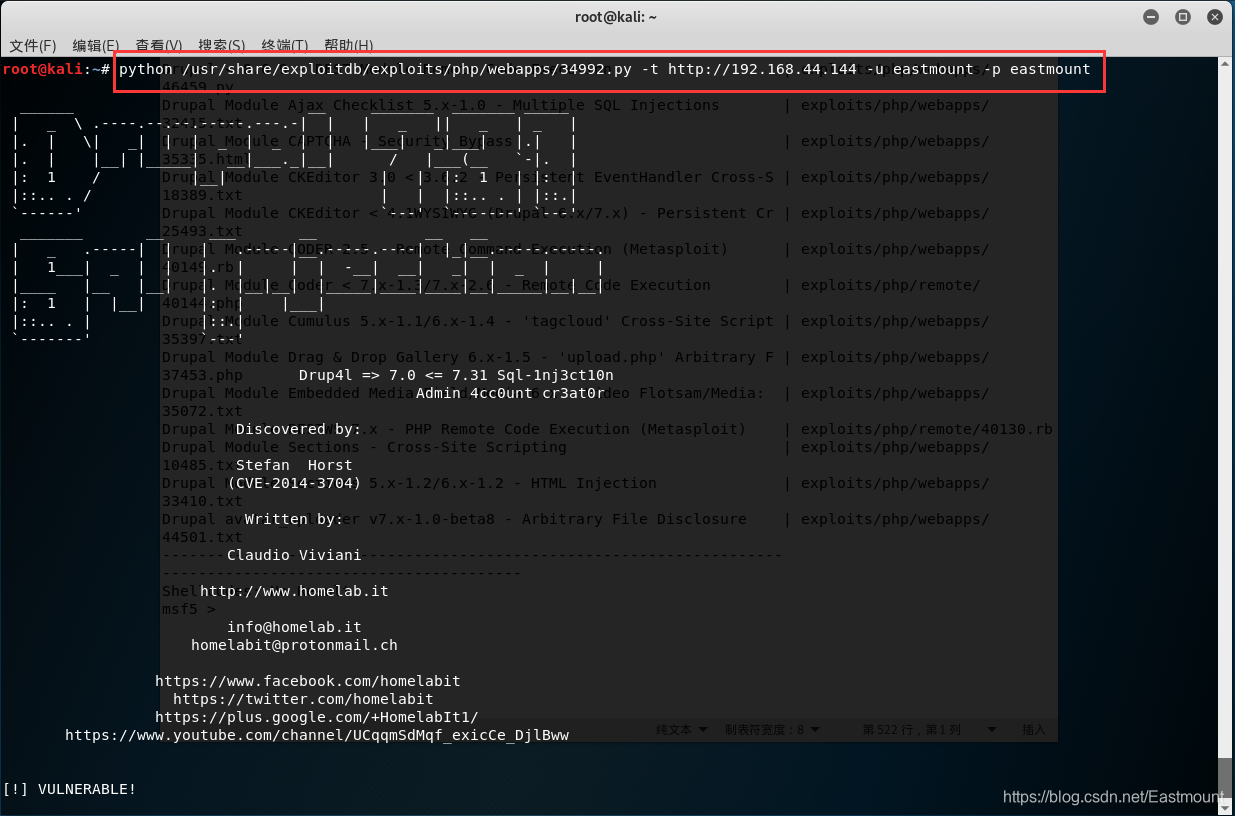Click the 插入 status indicator

click(x=1033, y=730)
